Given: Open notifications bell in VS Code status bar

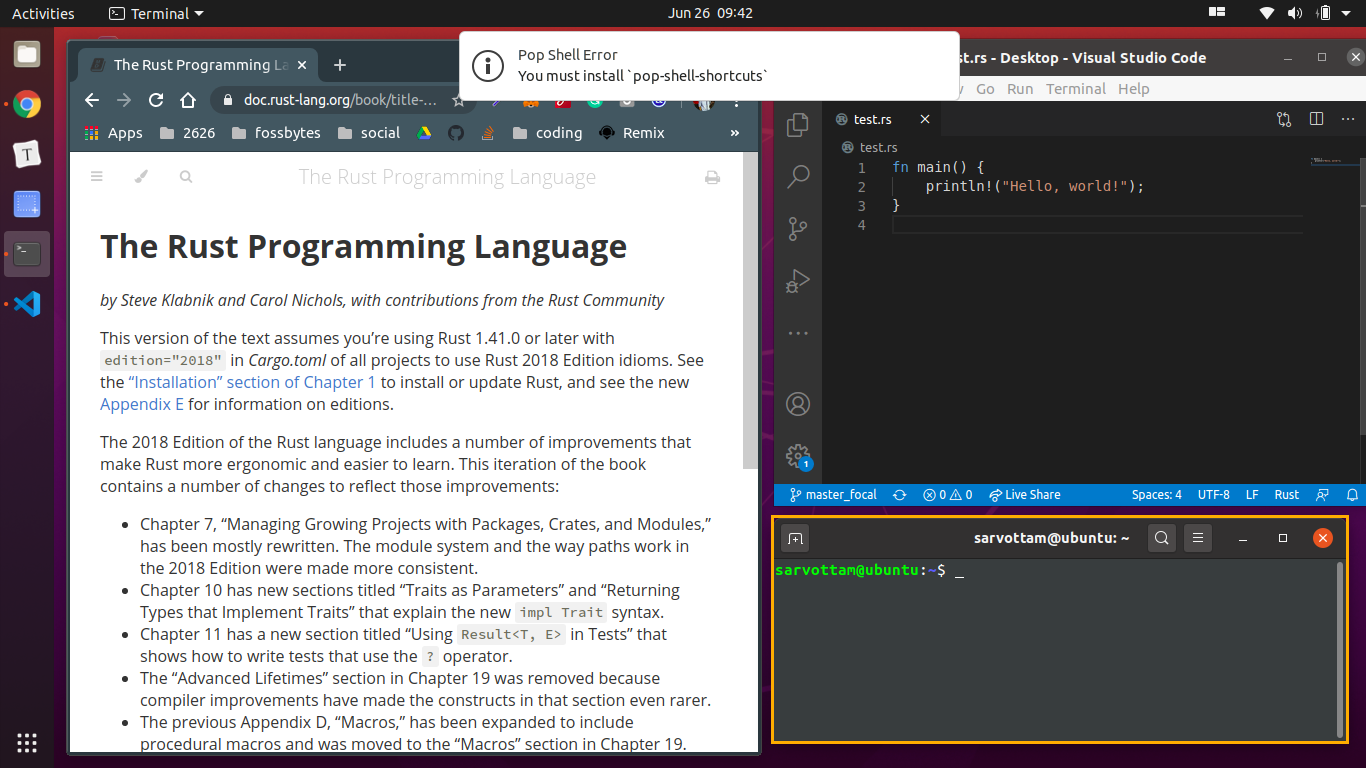Looking at the screenshot, I should [1353, 495].
